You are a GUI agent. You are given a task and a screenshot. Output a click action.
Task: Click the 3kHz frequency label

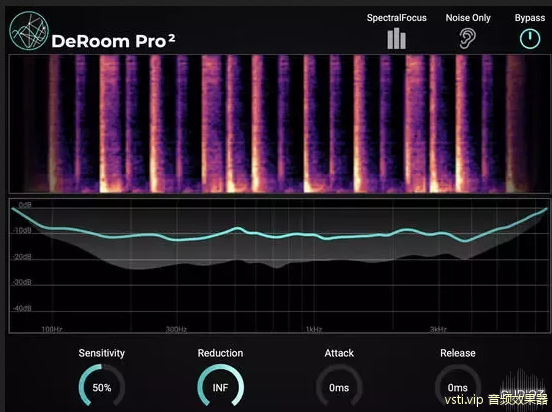438,329
